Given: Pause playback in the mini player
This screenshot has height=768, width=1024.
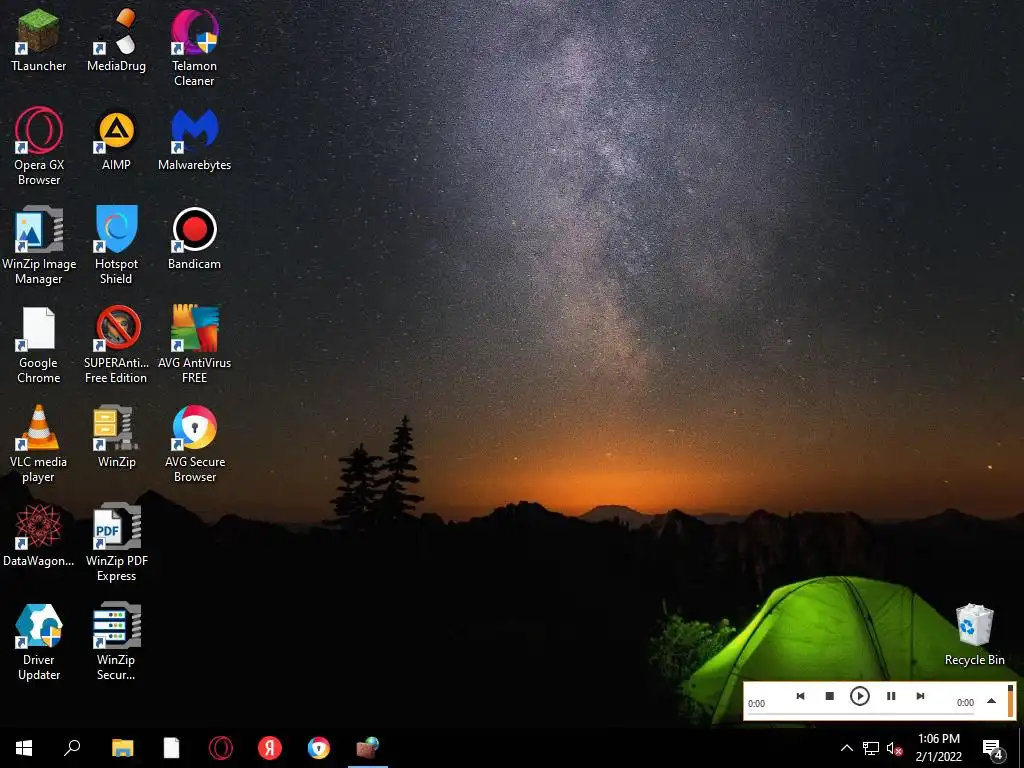Looking at the screenshot, I should click(891, 696).
